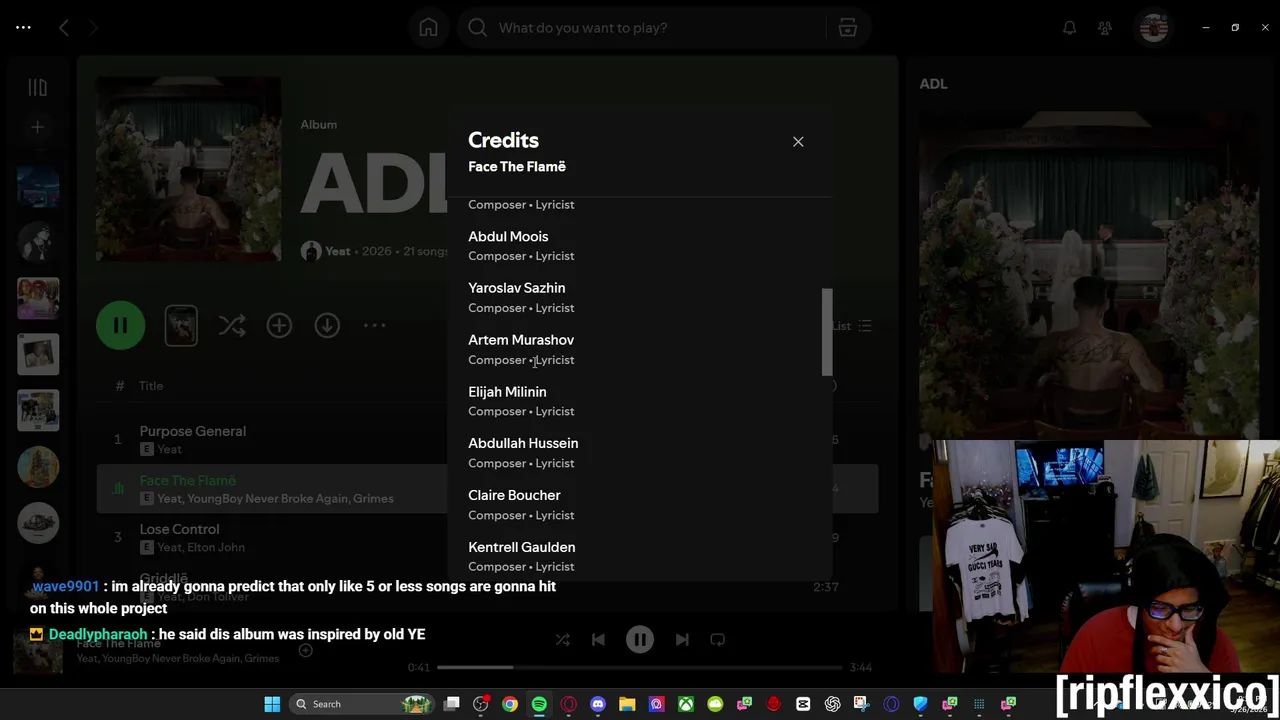Open Task View in the taskbar
Viewport: 1280px width, 720px height.
pos(452,704)
